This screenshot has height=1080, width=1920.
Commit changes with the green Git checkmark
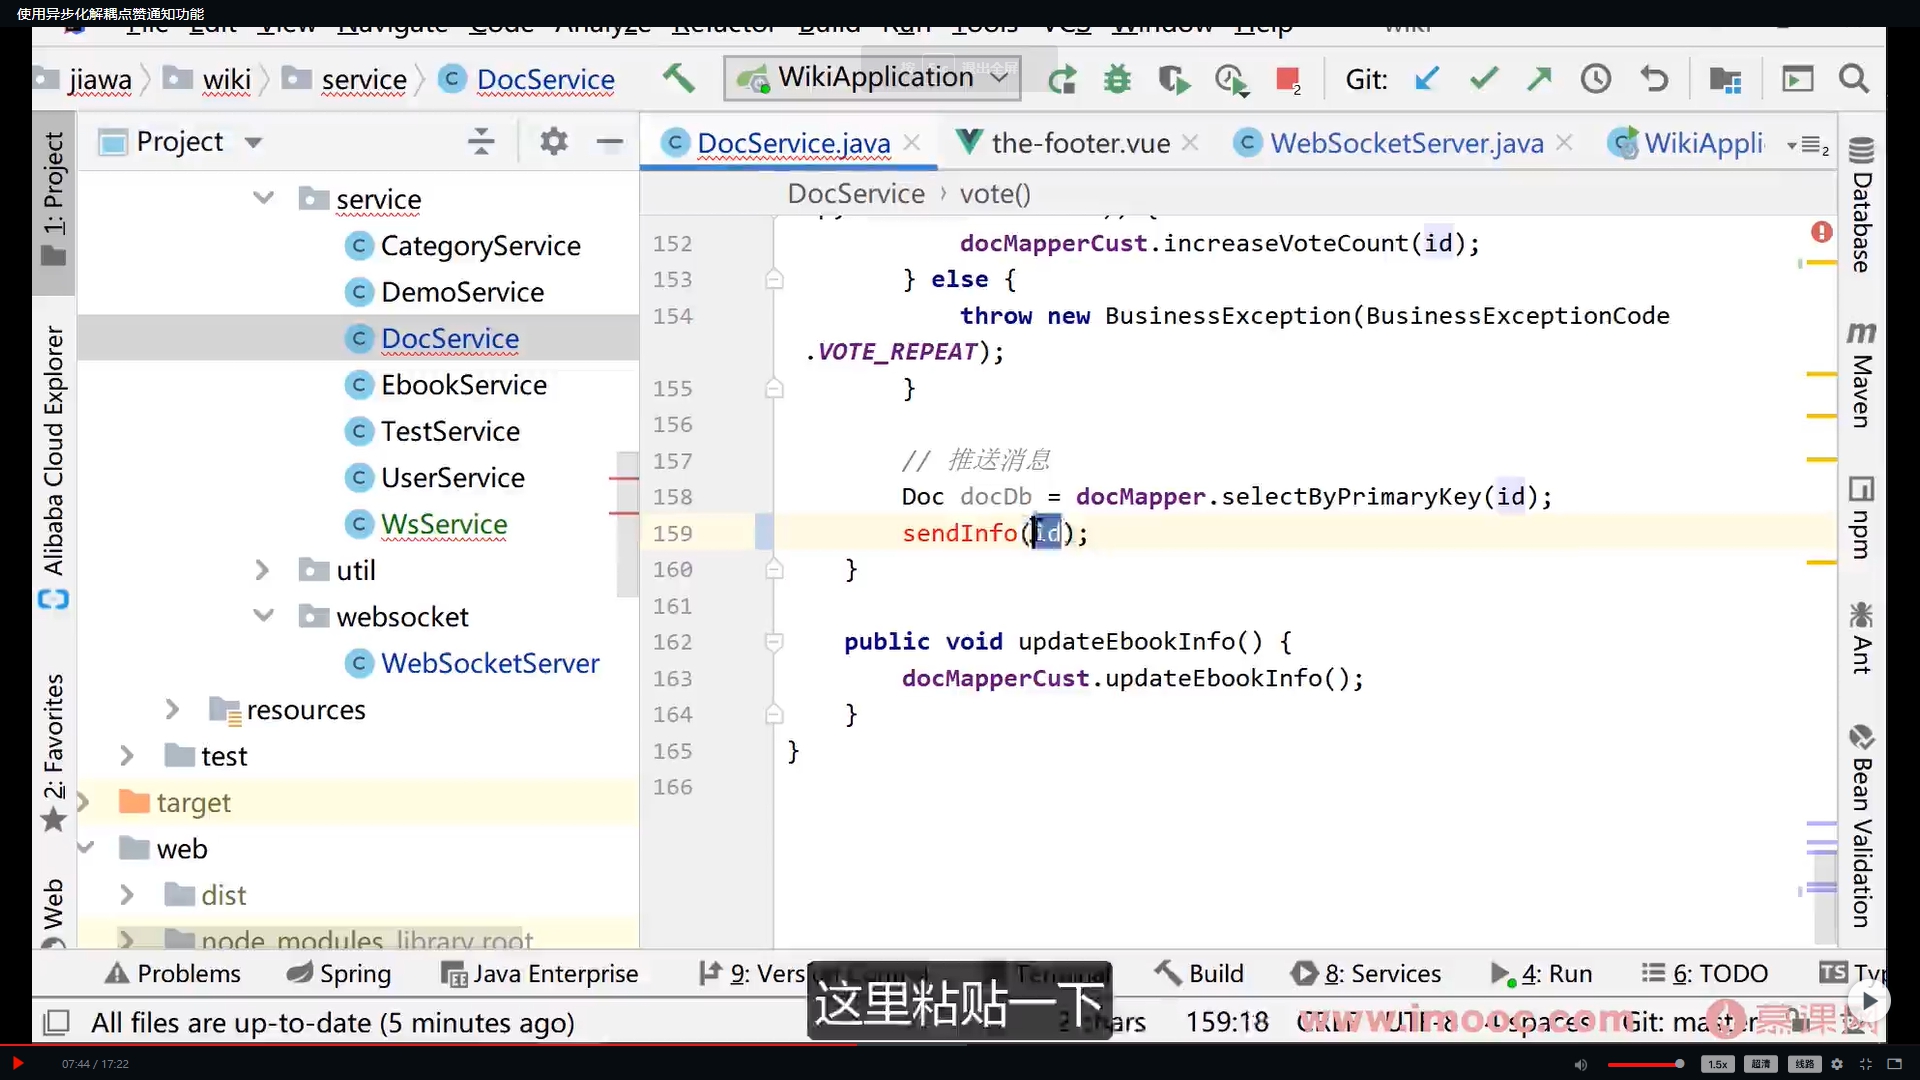click(1484, 78)
